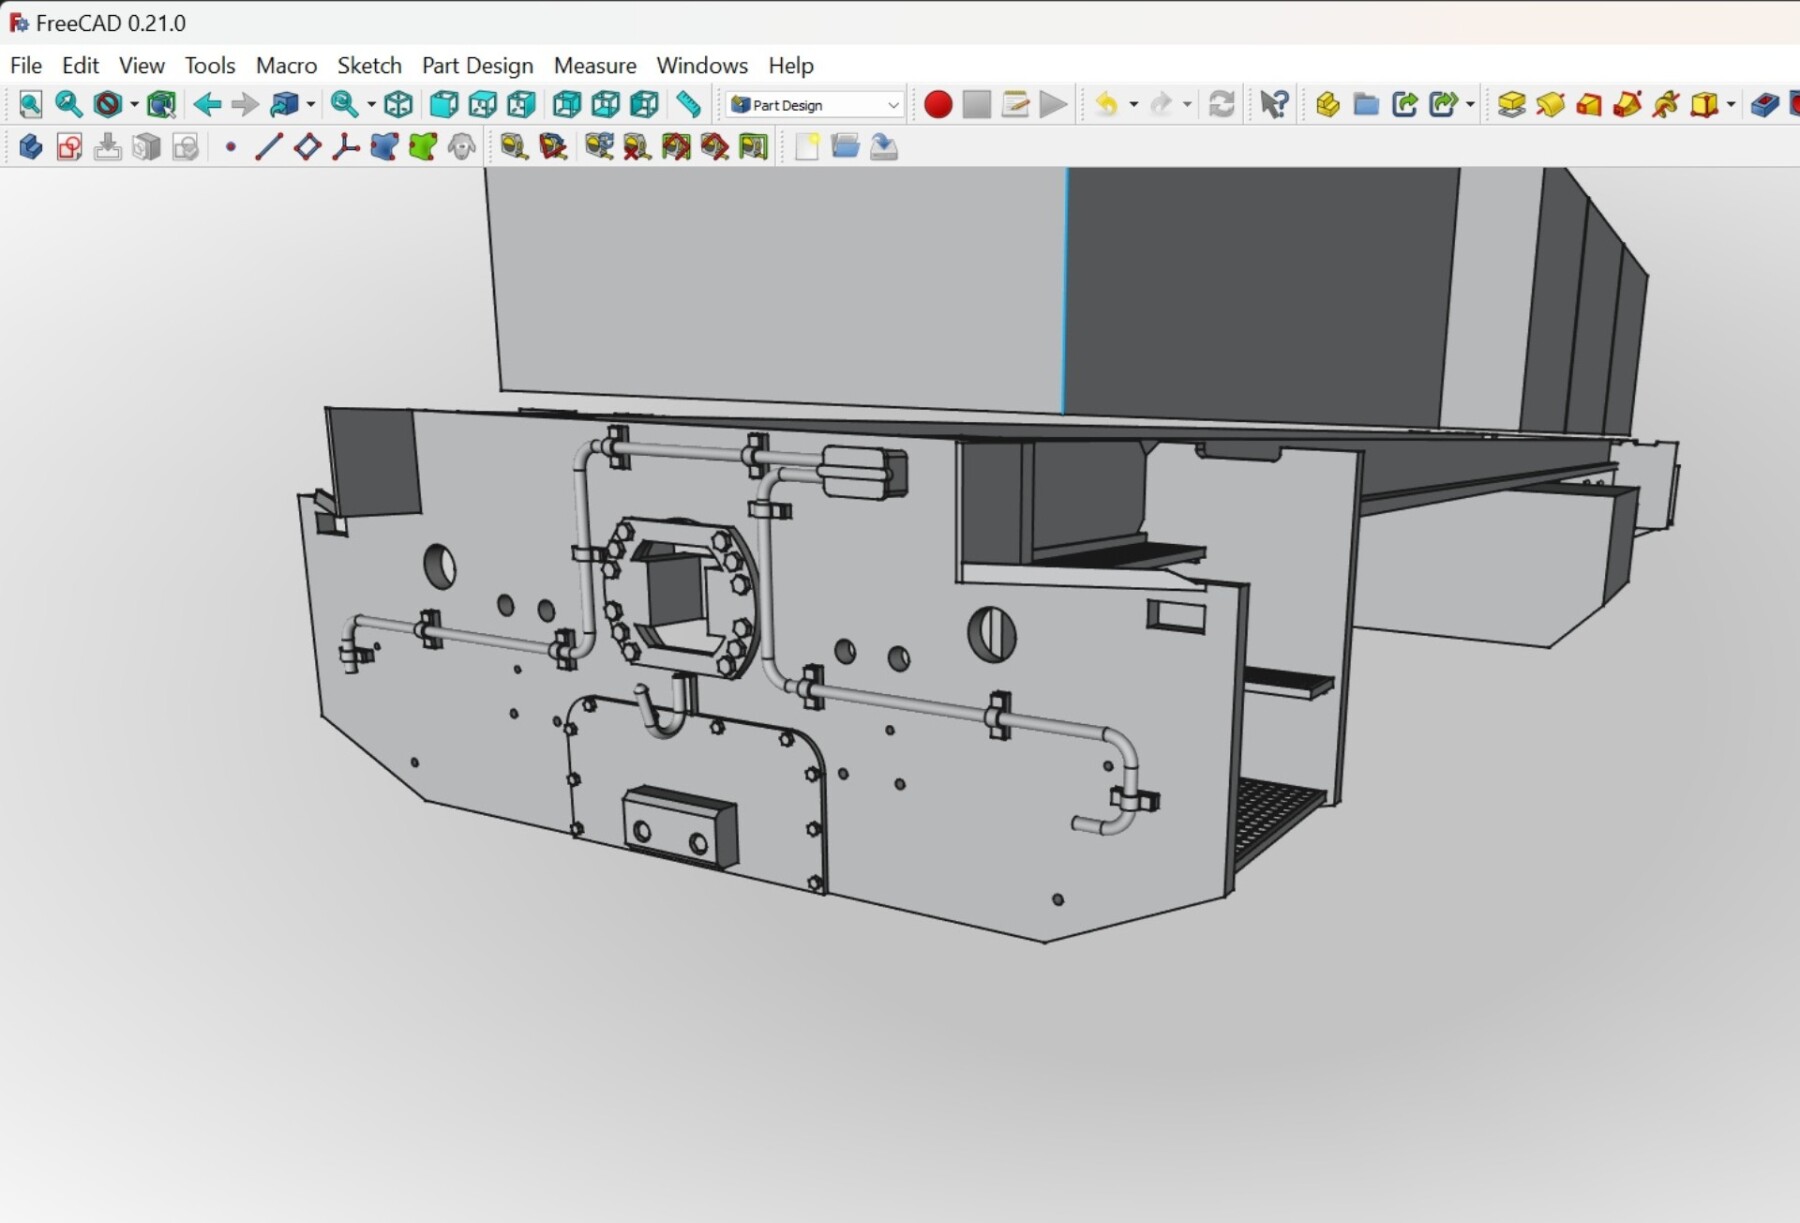This screenshot has width=1800, height=1223.
Task: Click the Execute macro play button
Action: coord(1053,104)
